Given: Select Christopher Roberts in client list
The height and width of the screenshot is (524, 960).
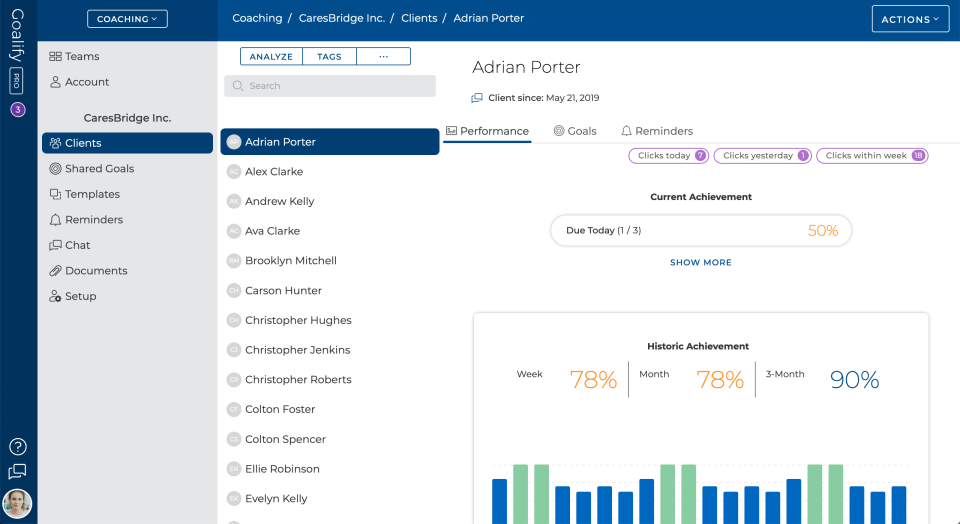Looking at the screenshot, I should pos(330,380).
